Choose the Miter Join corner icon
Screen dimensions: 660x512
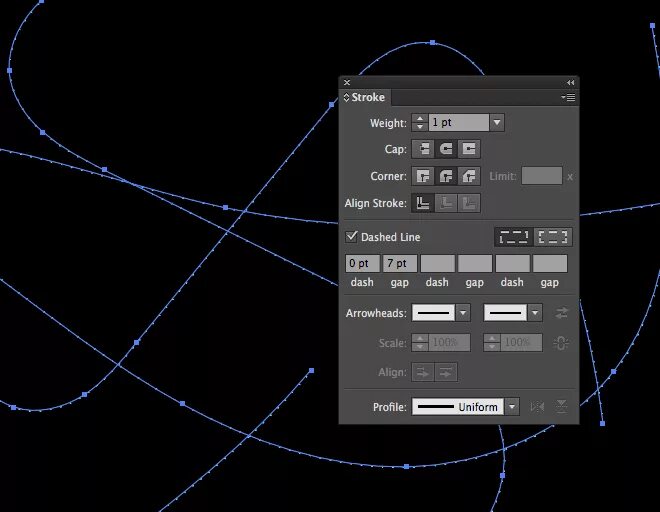423,176
